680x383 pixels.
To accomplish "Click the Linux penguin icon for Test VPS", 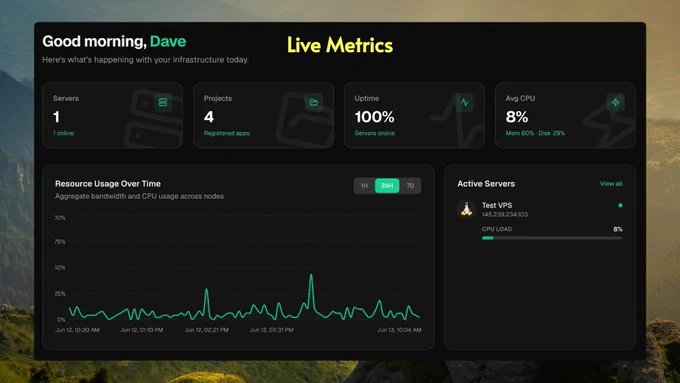I will pyautogui.click(x=467, y=209).
